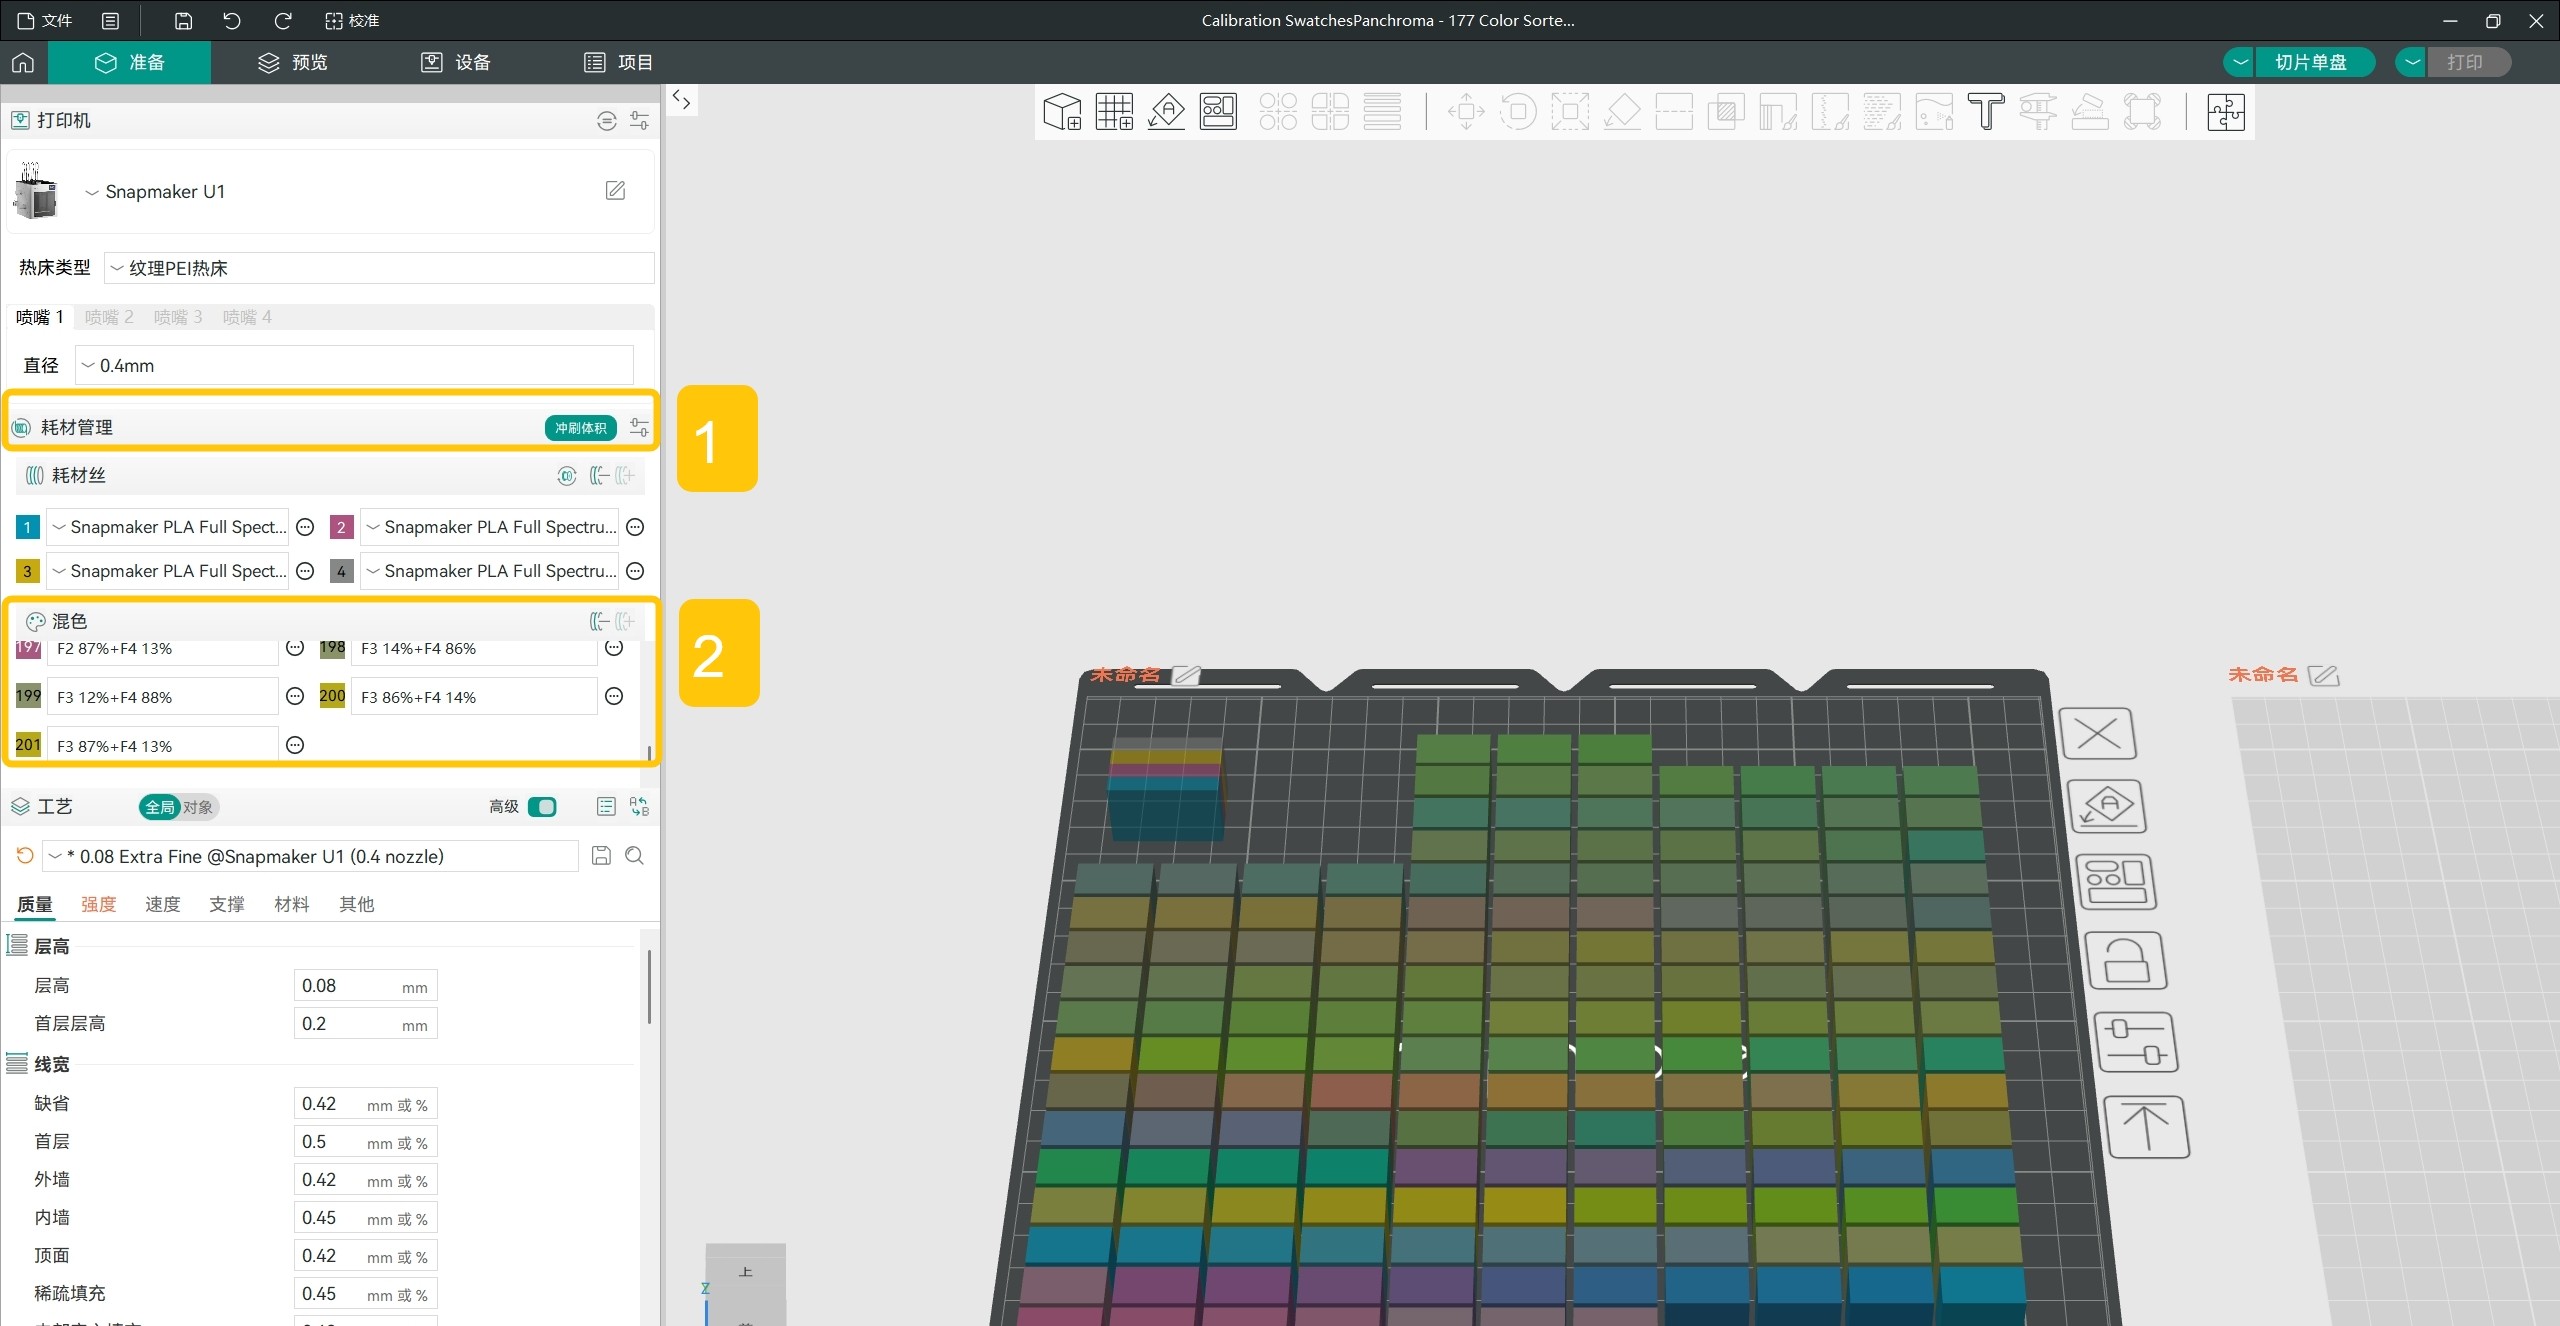Viewport: 2560px width, 1326px height.
Task: Click the add model cube icon
Action: [1062, 111]
